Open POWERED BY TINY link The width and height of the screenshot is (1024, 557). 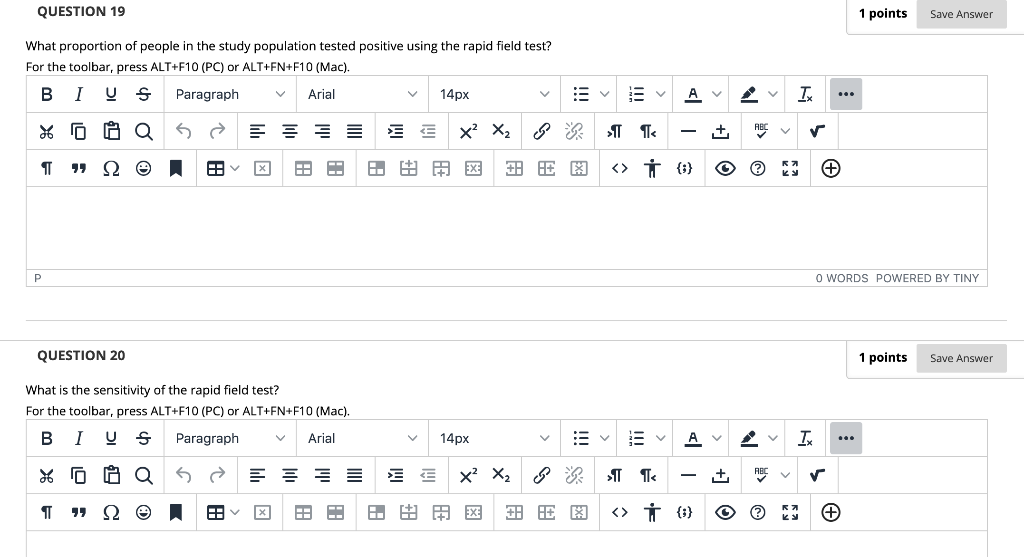tap(927, 278)
